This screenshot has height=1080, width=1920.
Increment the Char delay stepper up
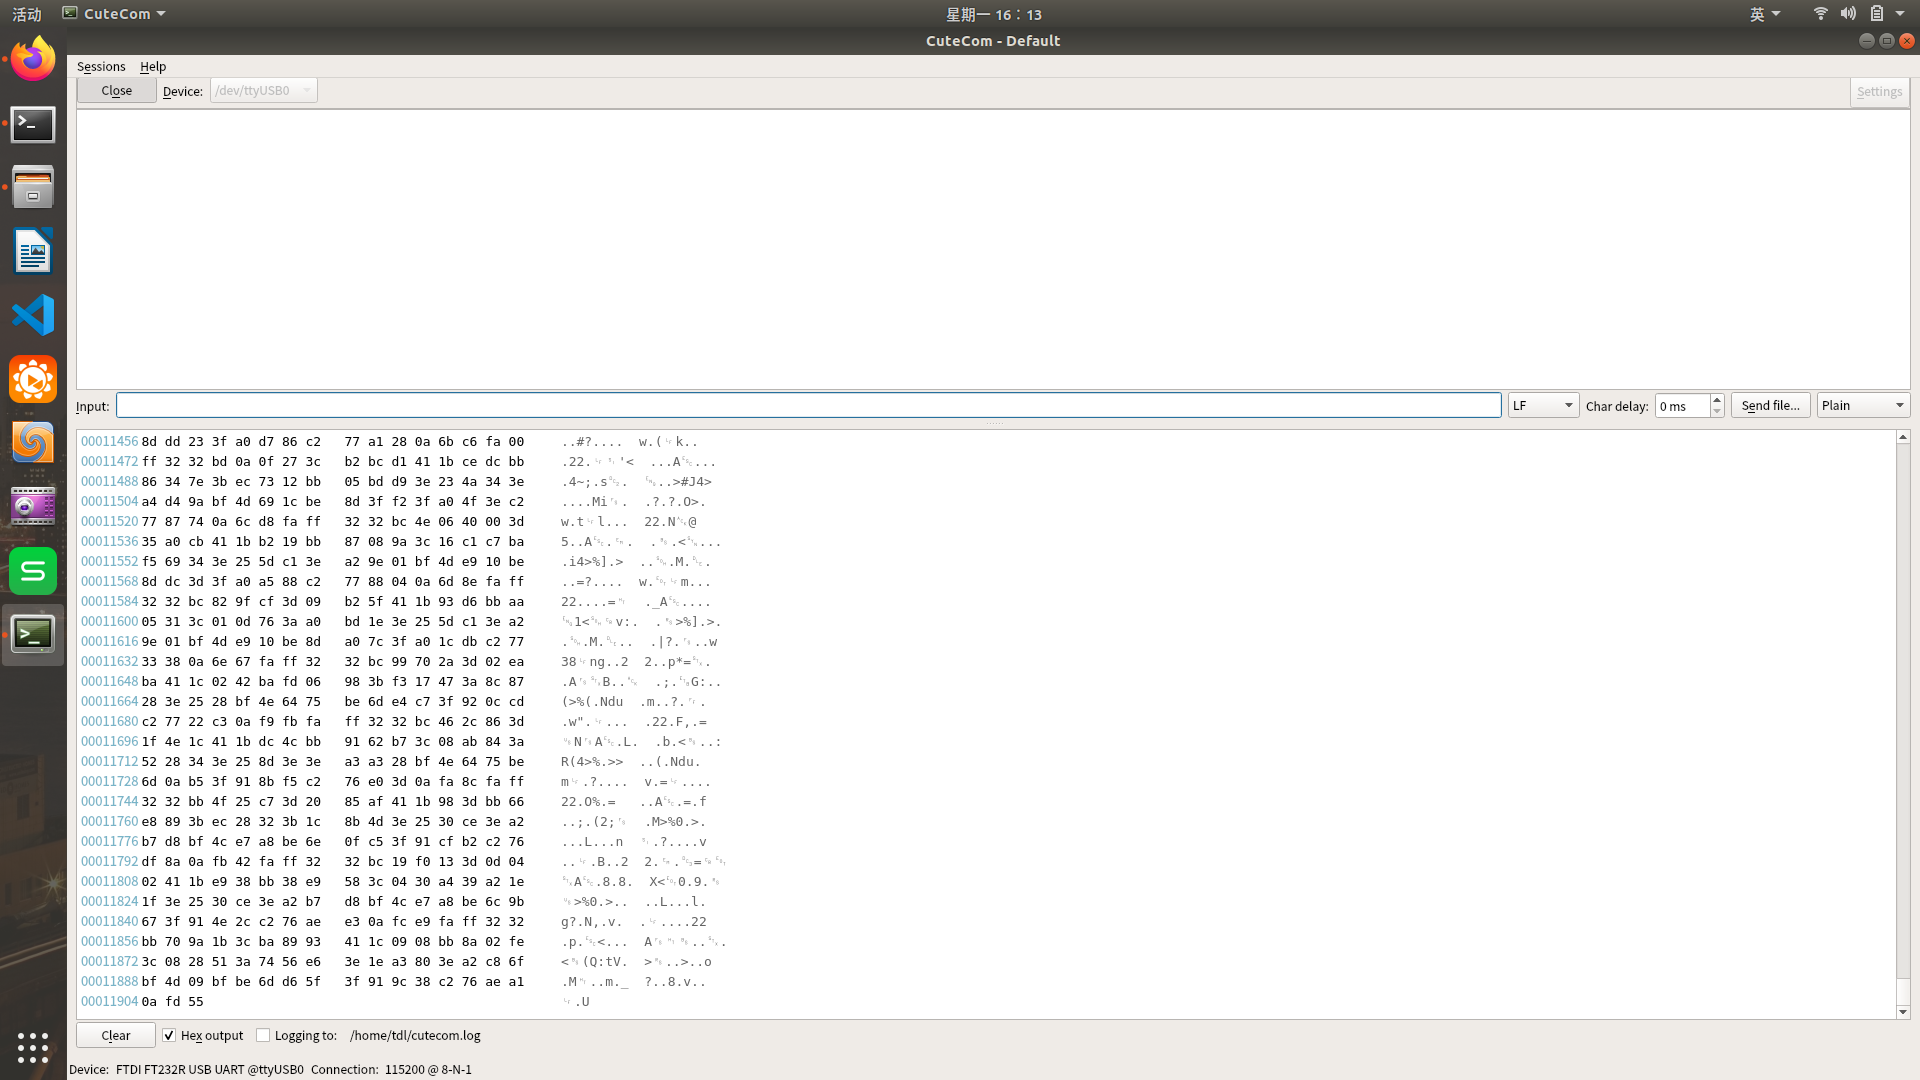coord(1716,398)
